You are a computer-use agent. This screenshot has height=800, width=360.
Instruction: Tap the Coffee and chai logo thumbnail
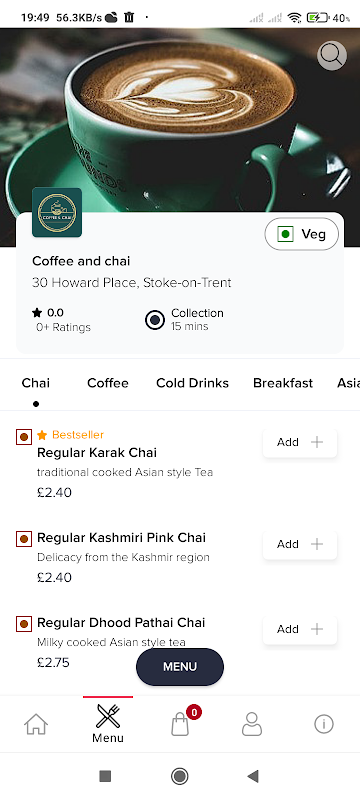point(57,212)
